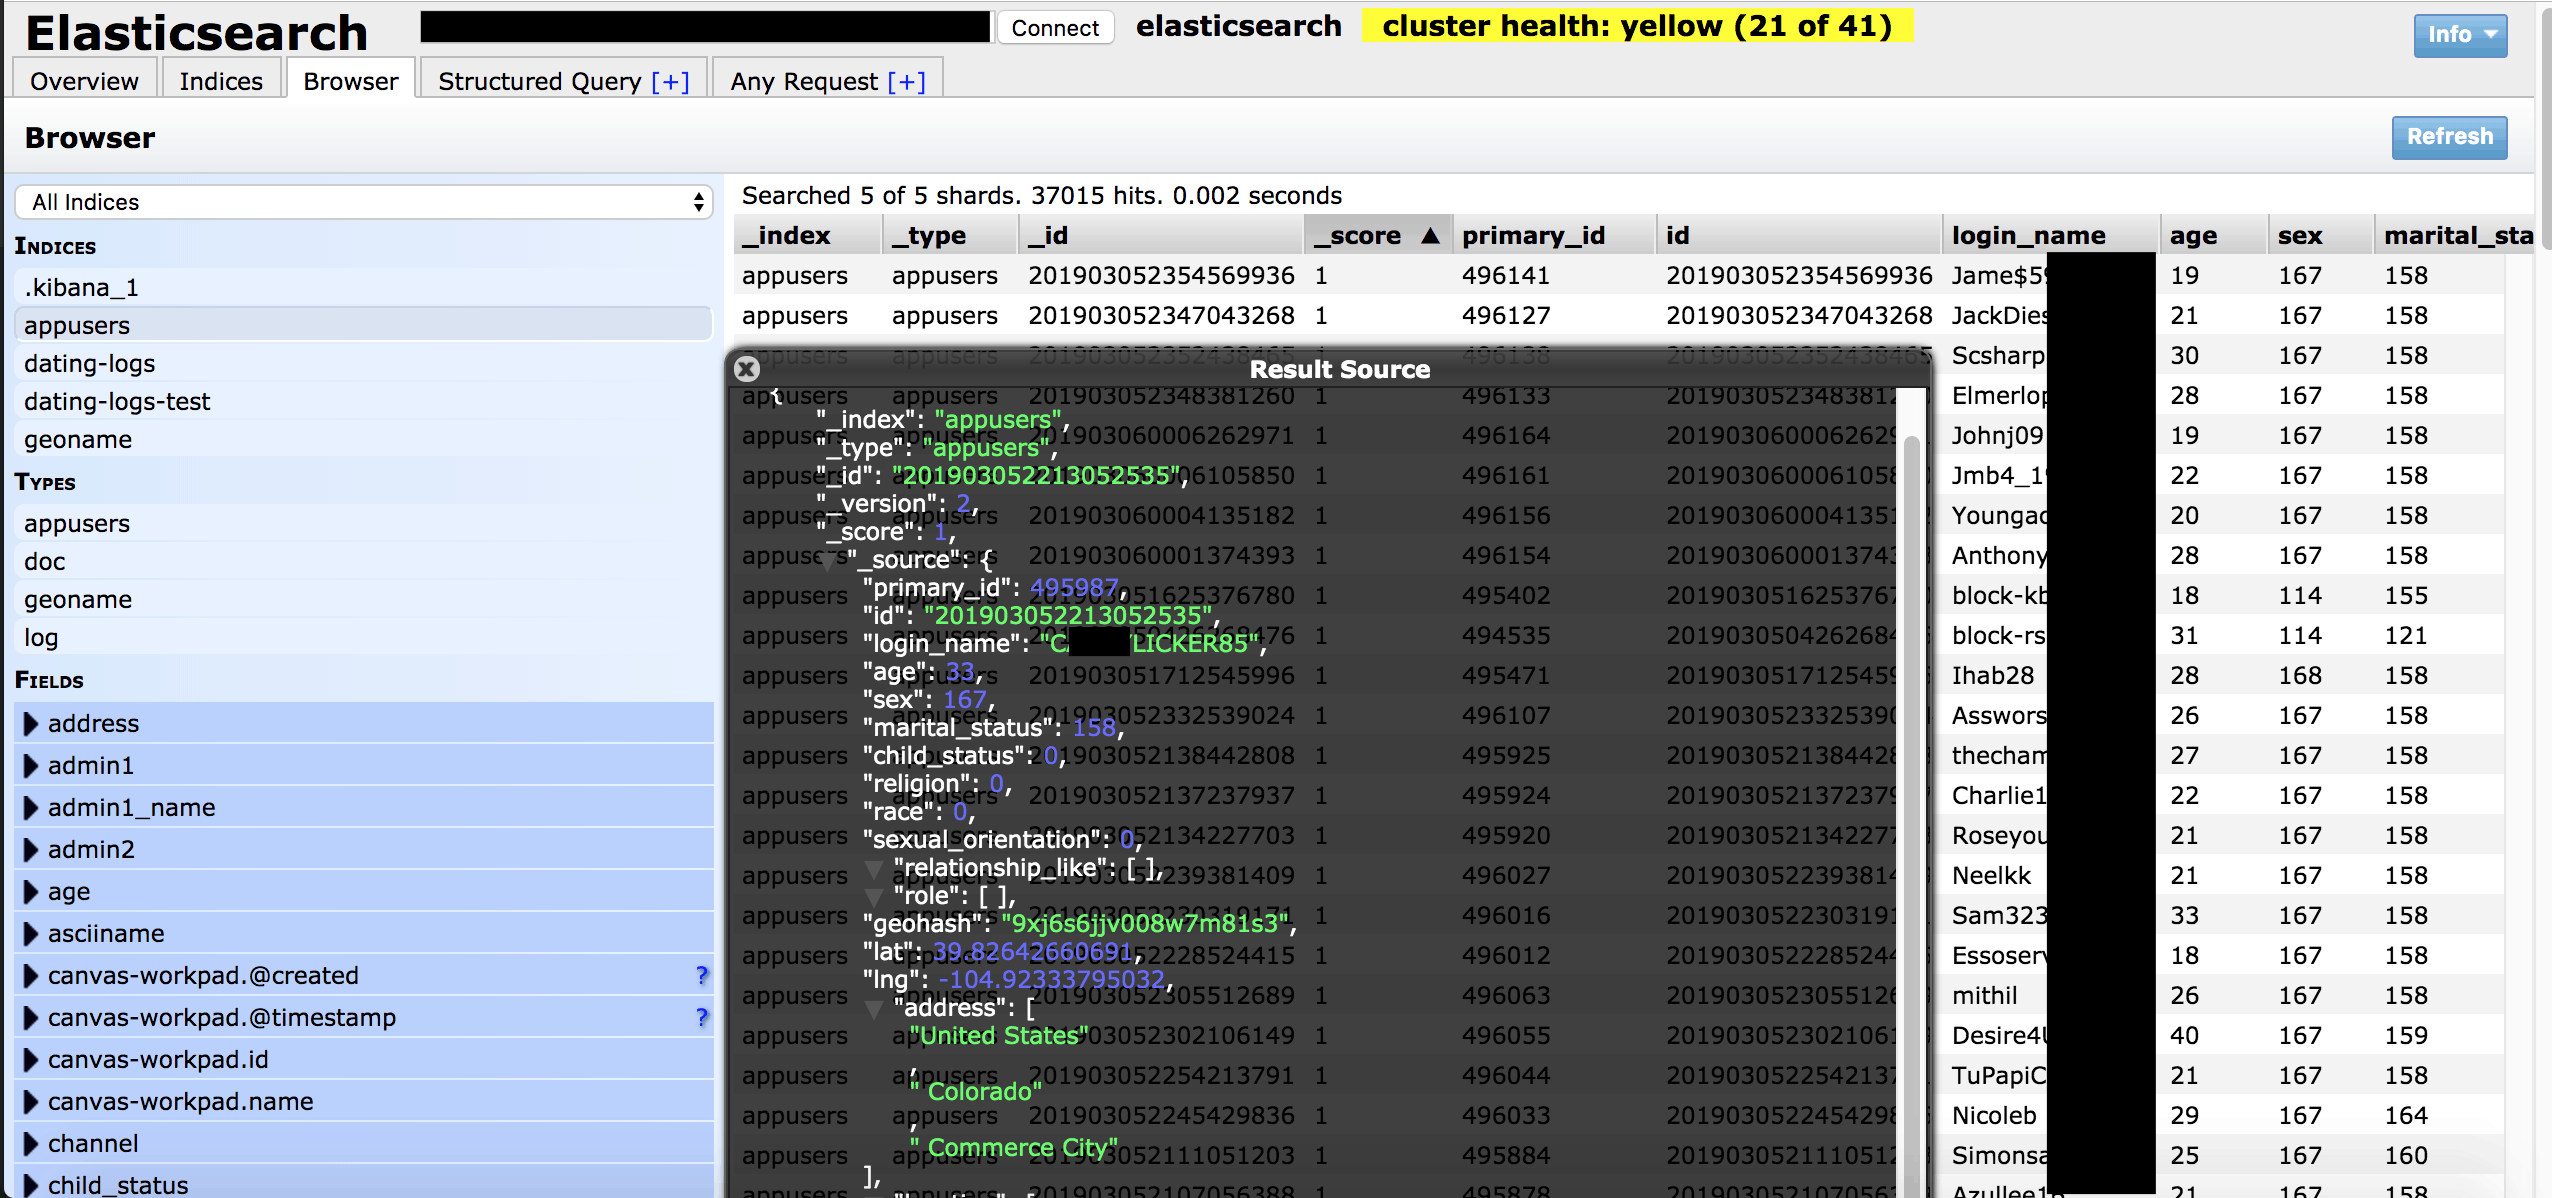
Task: Select the Browser tab
Action: click(348, 78)
